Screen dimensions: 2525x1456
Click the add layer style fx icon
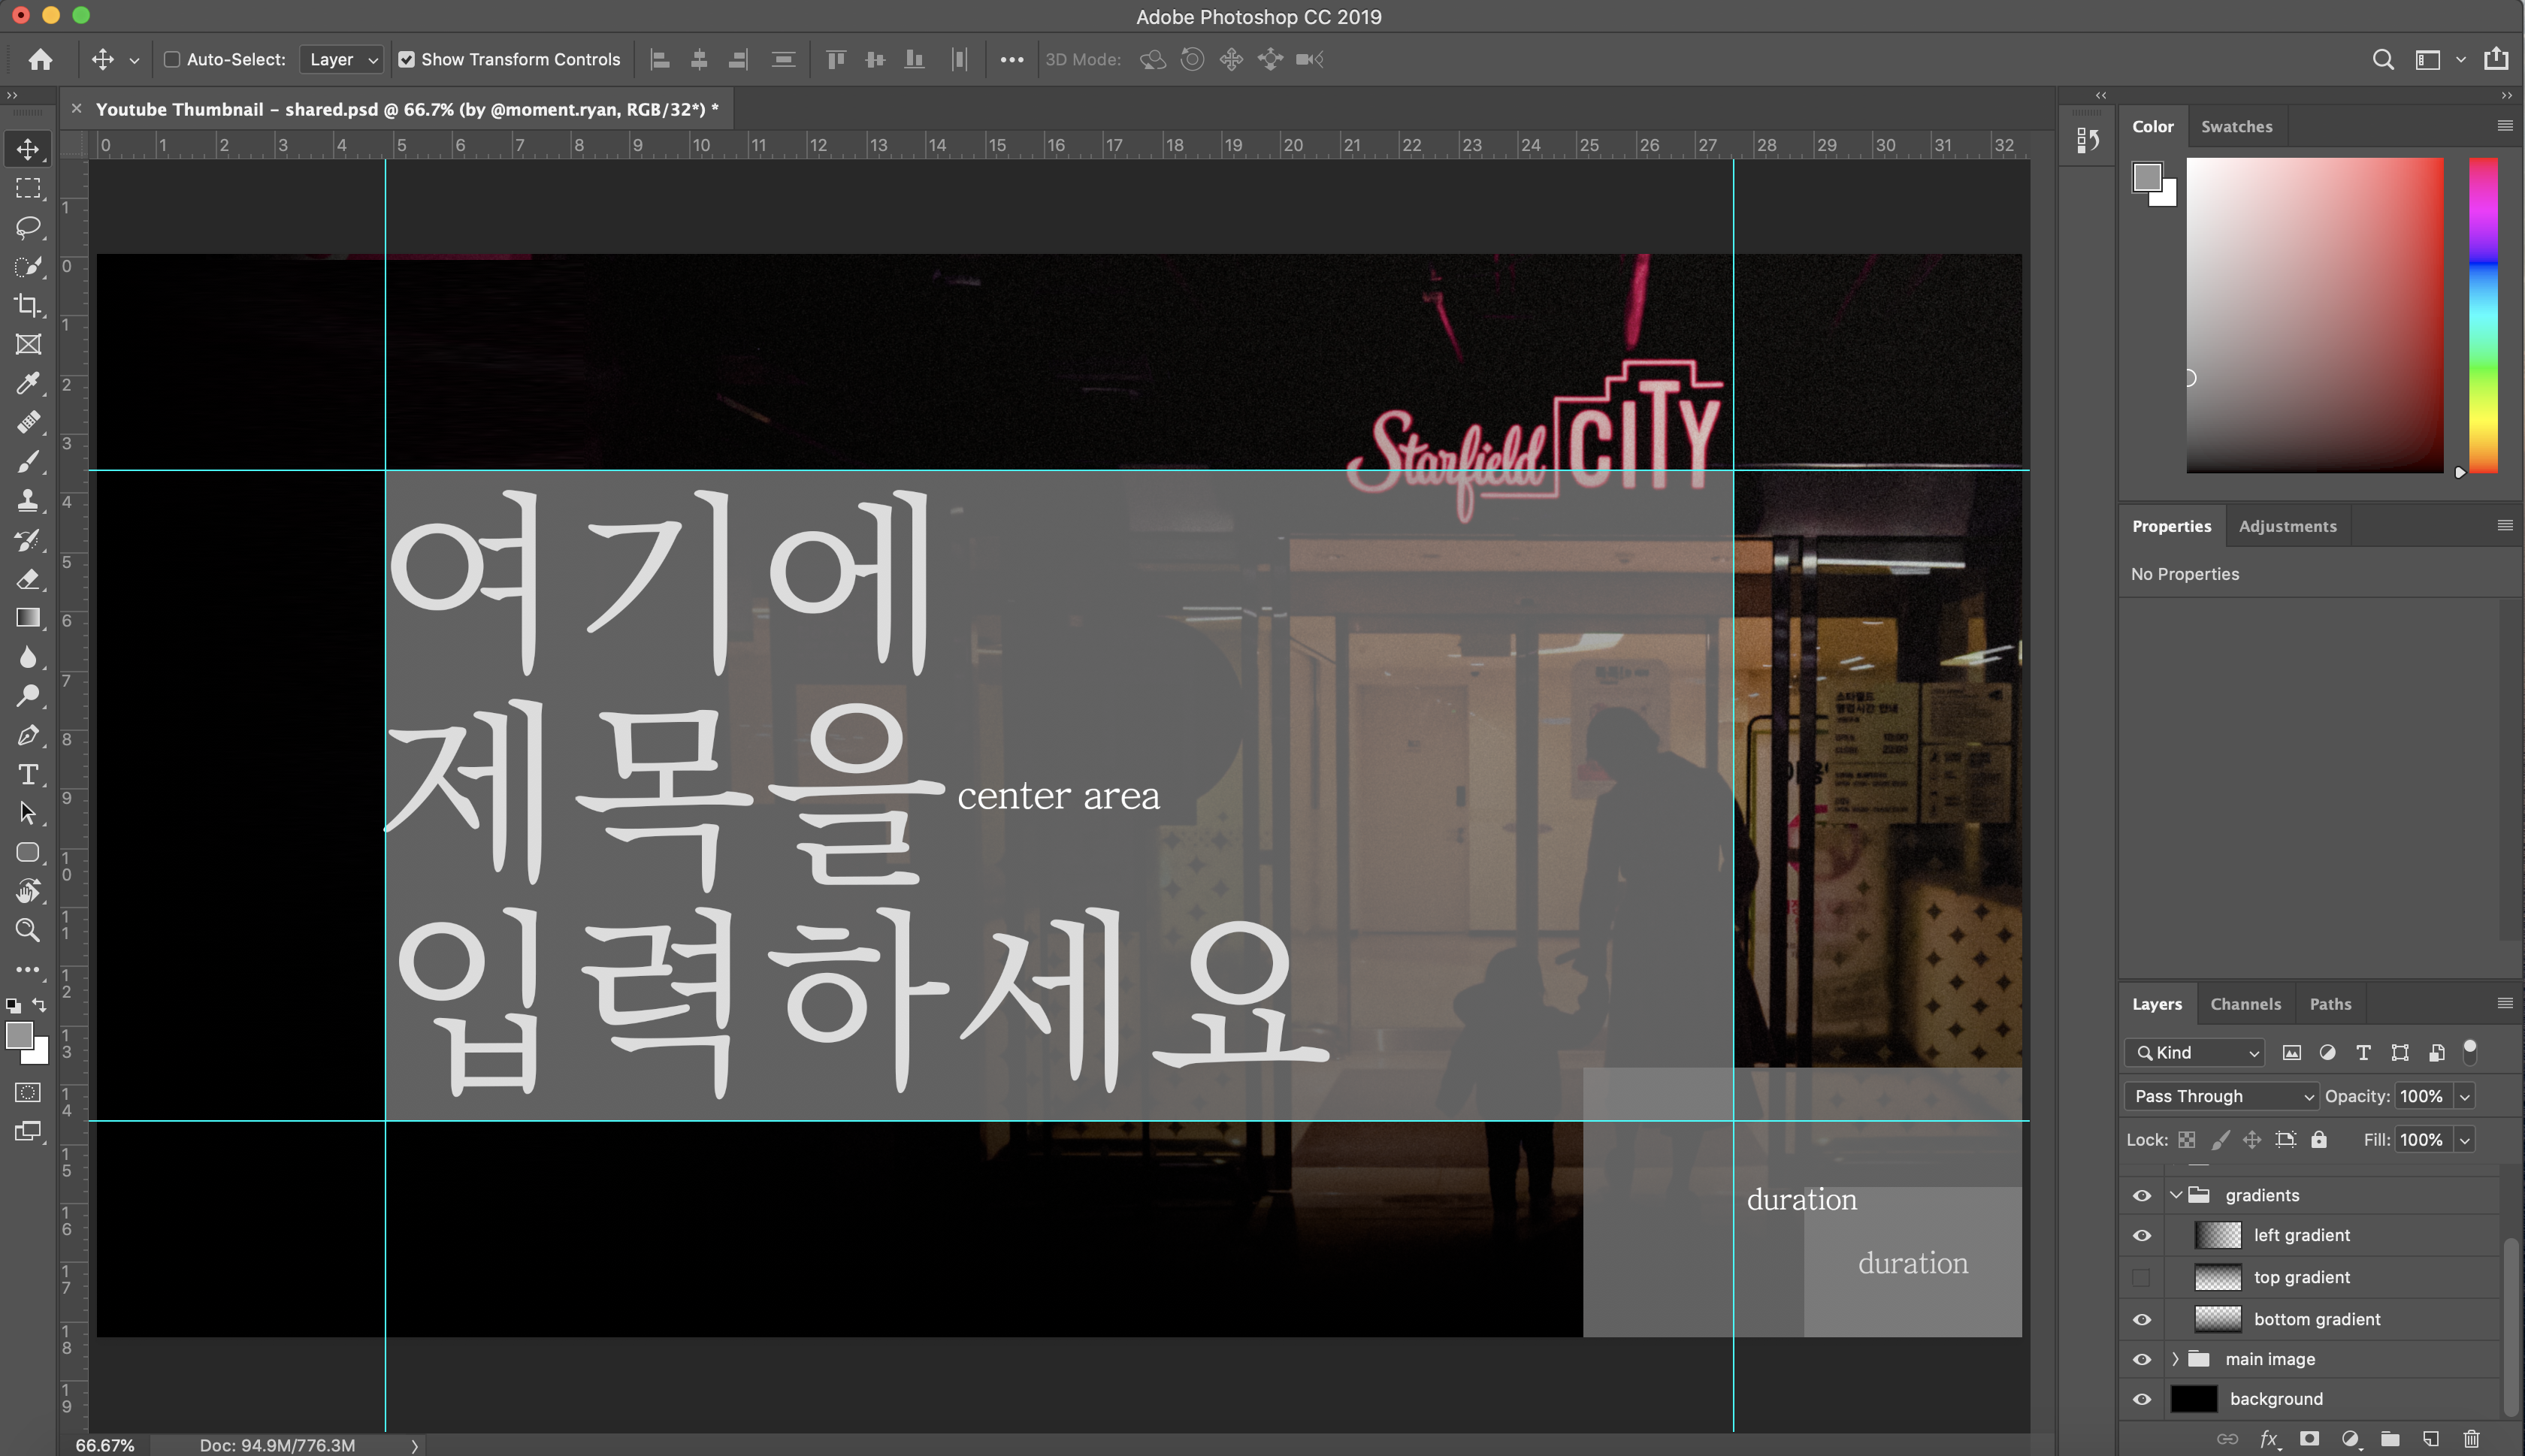point(2268,1438)
